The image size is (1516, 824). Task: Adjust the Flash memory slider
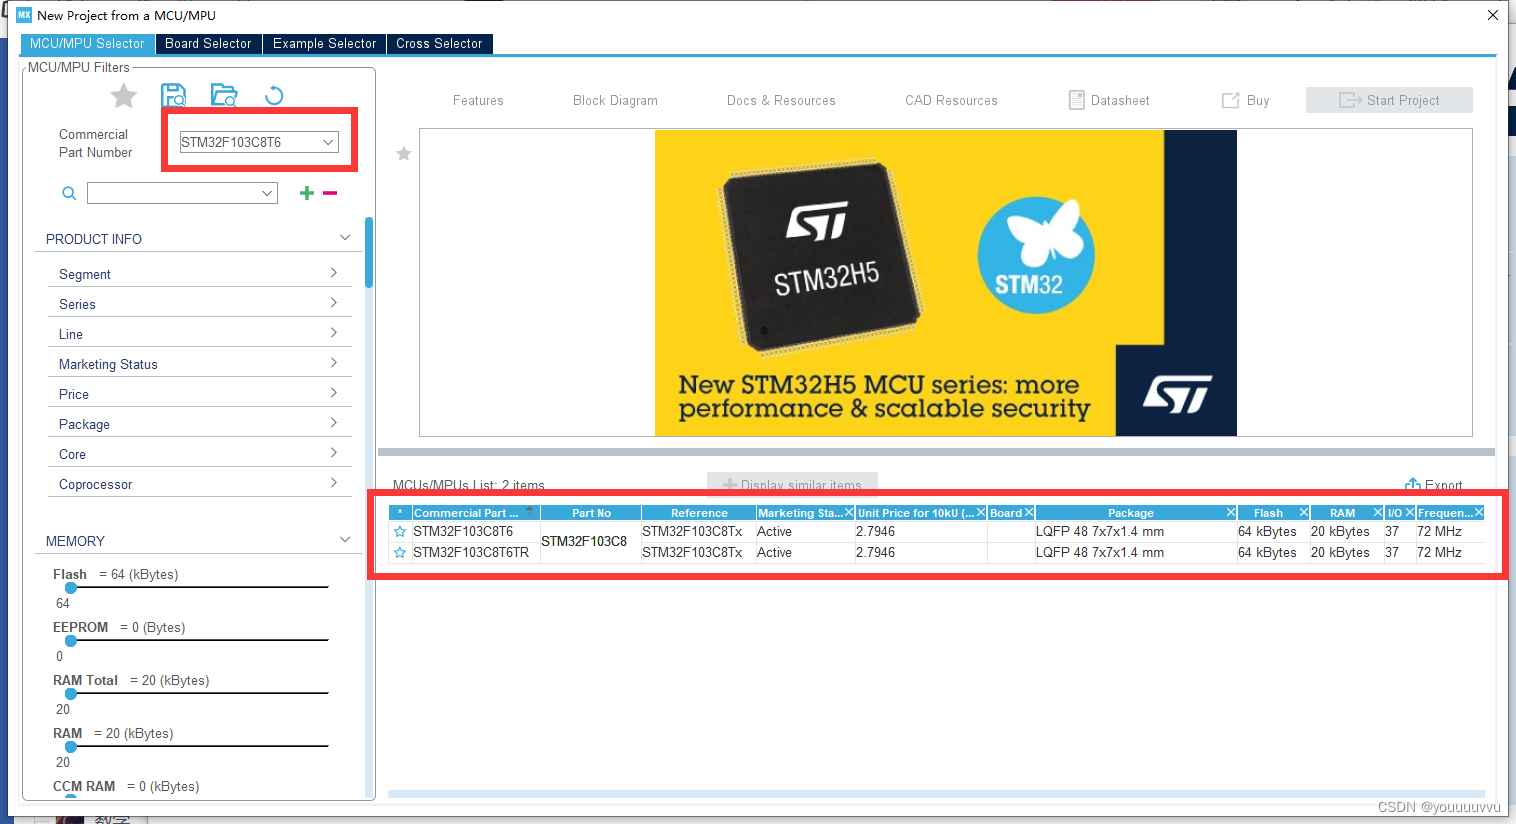(x=71, y=588)
